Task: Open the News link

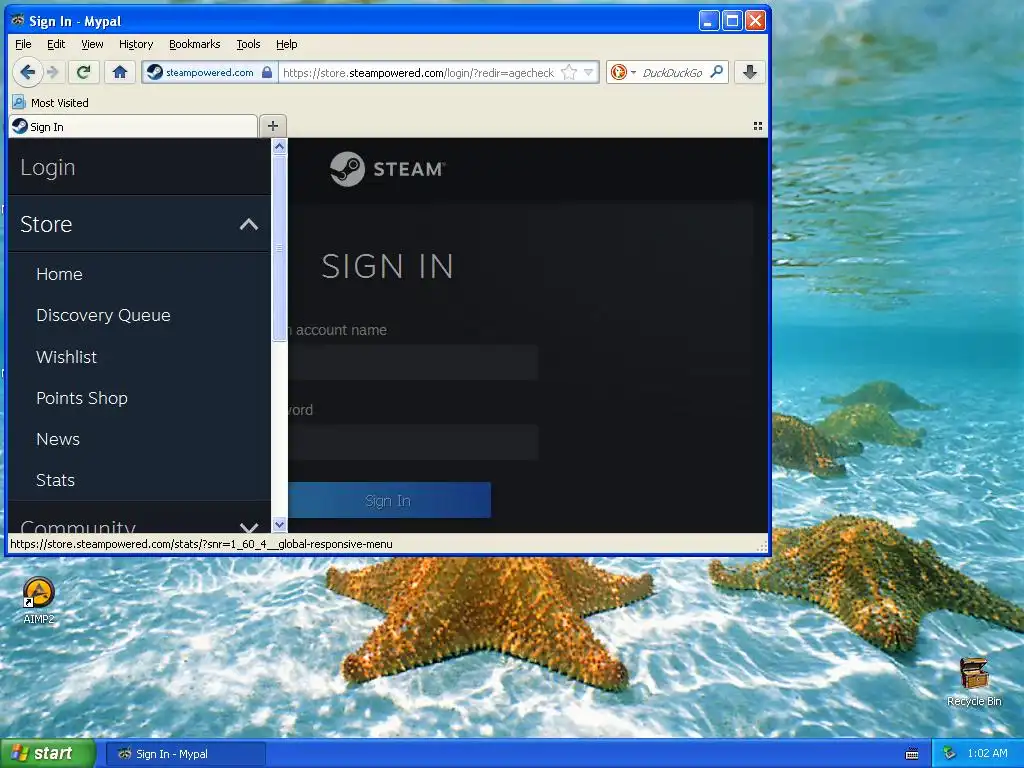Action: click(x=58, y=440)
